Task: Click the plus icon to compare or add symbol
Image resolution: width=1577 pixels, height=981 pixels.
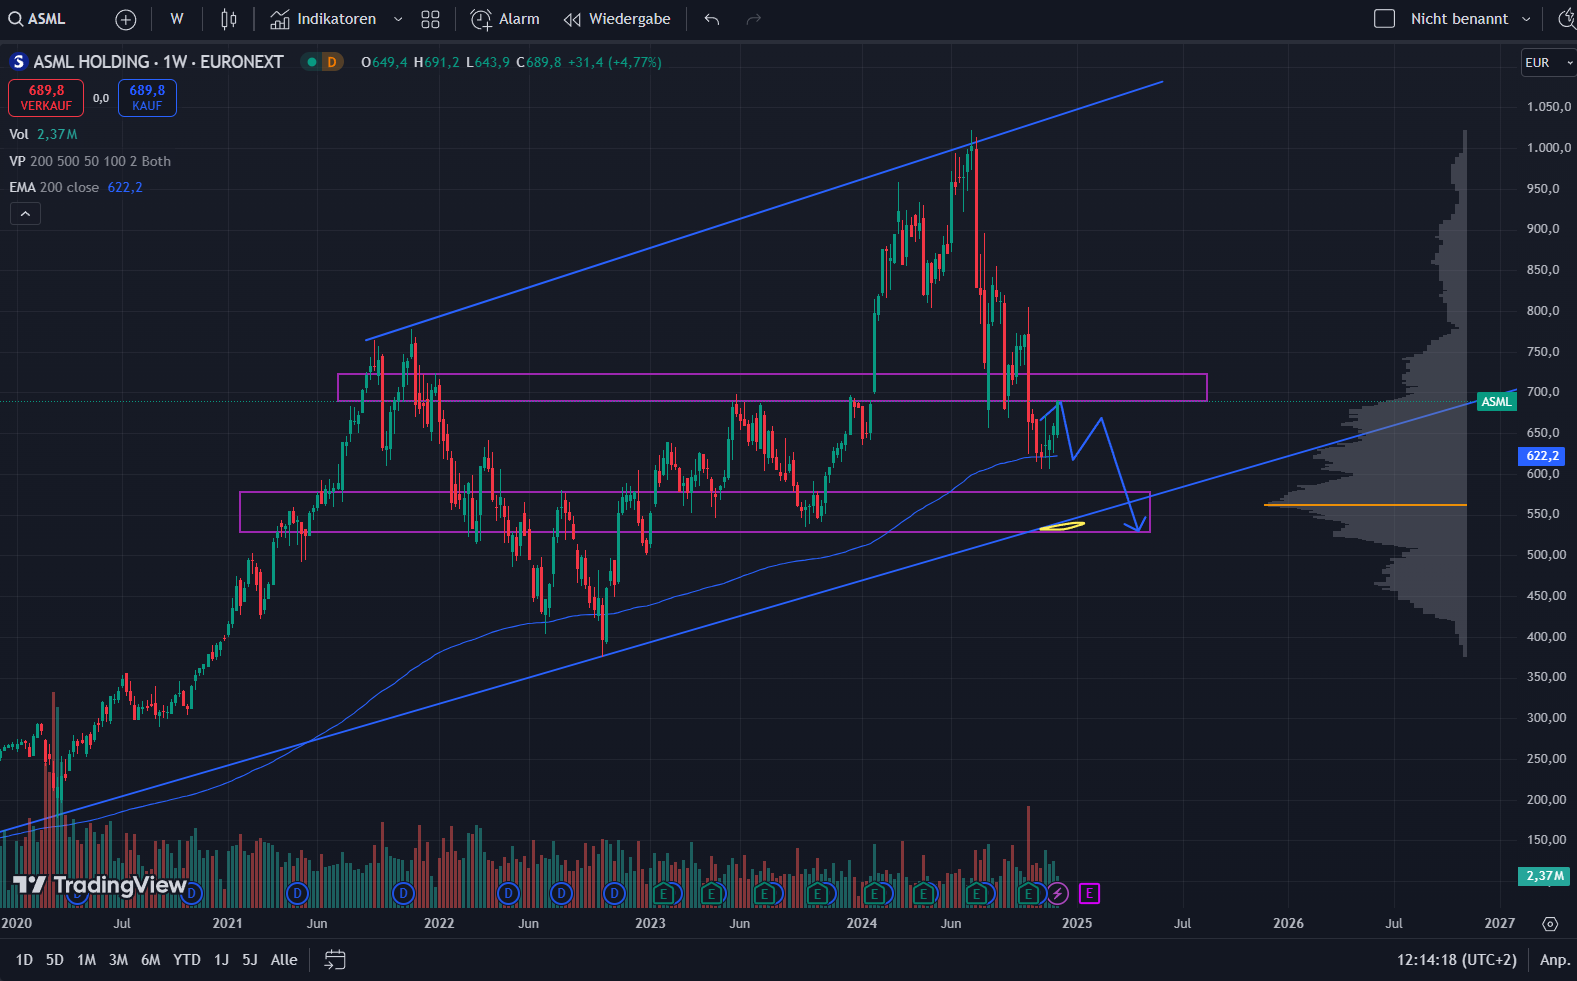Action: coord(126,19)
